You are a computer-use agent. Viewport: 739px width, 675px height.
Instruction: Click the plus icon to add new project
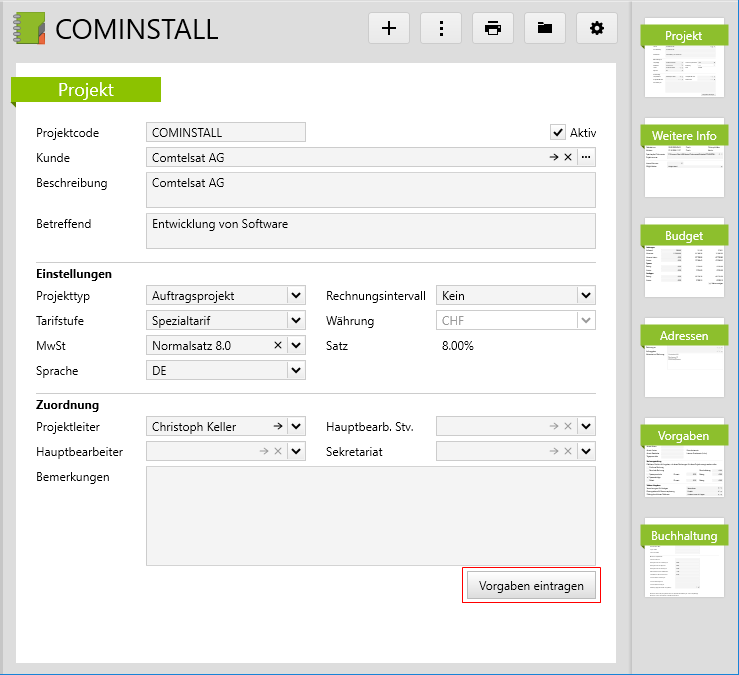389,28
